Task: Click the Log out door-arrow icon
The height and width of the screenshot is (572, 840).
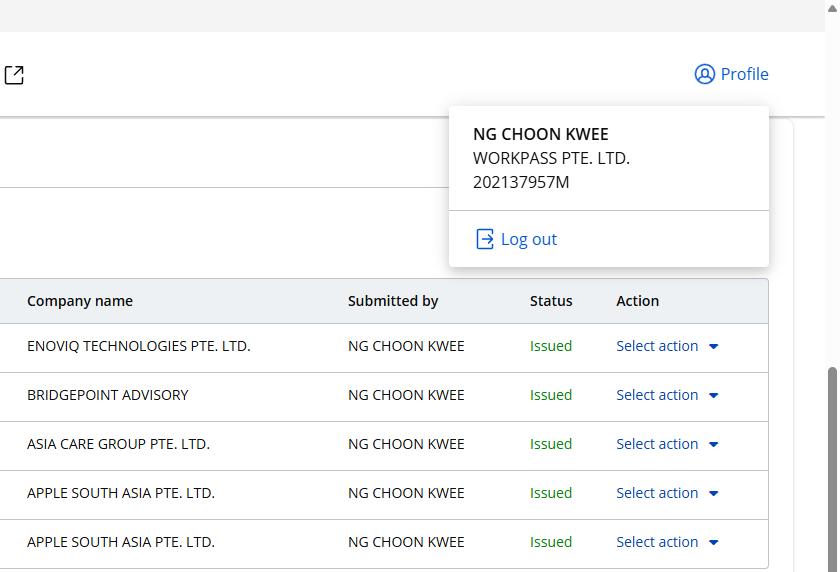Action: [485, 239]
